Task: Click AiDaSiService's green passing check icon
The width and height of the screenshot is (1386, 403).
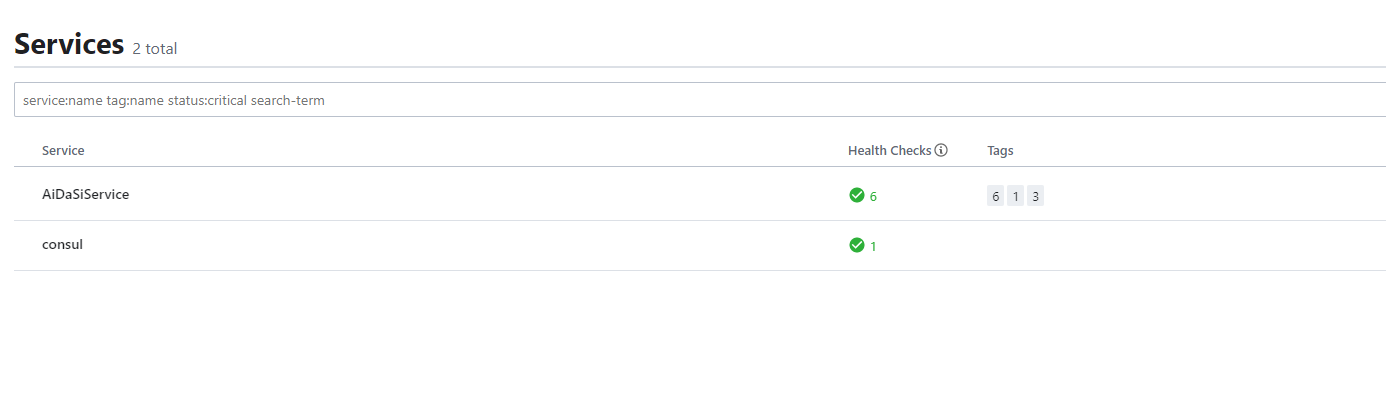Action: [x=856, y=195]
